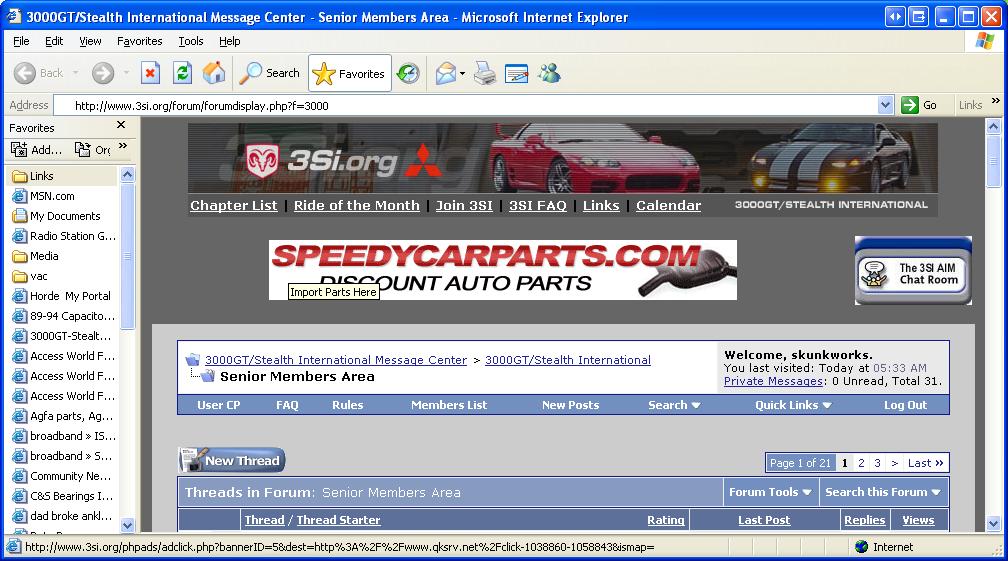Open MSN.com favorite
Screen dimensions: 1008x561
43,196
